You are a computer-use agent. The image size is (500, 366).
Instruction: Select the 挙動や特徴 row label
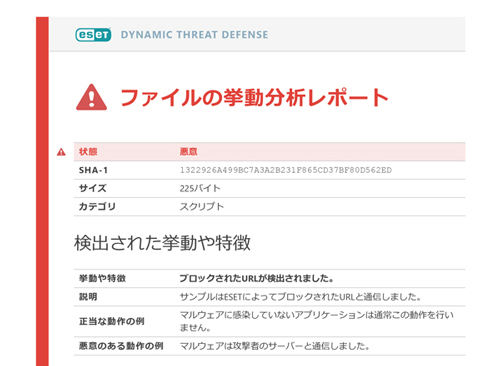102,278
